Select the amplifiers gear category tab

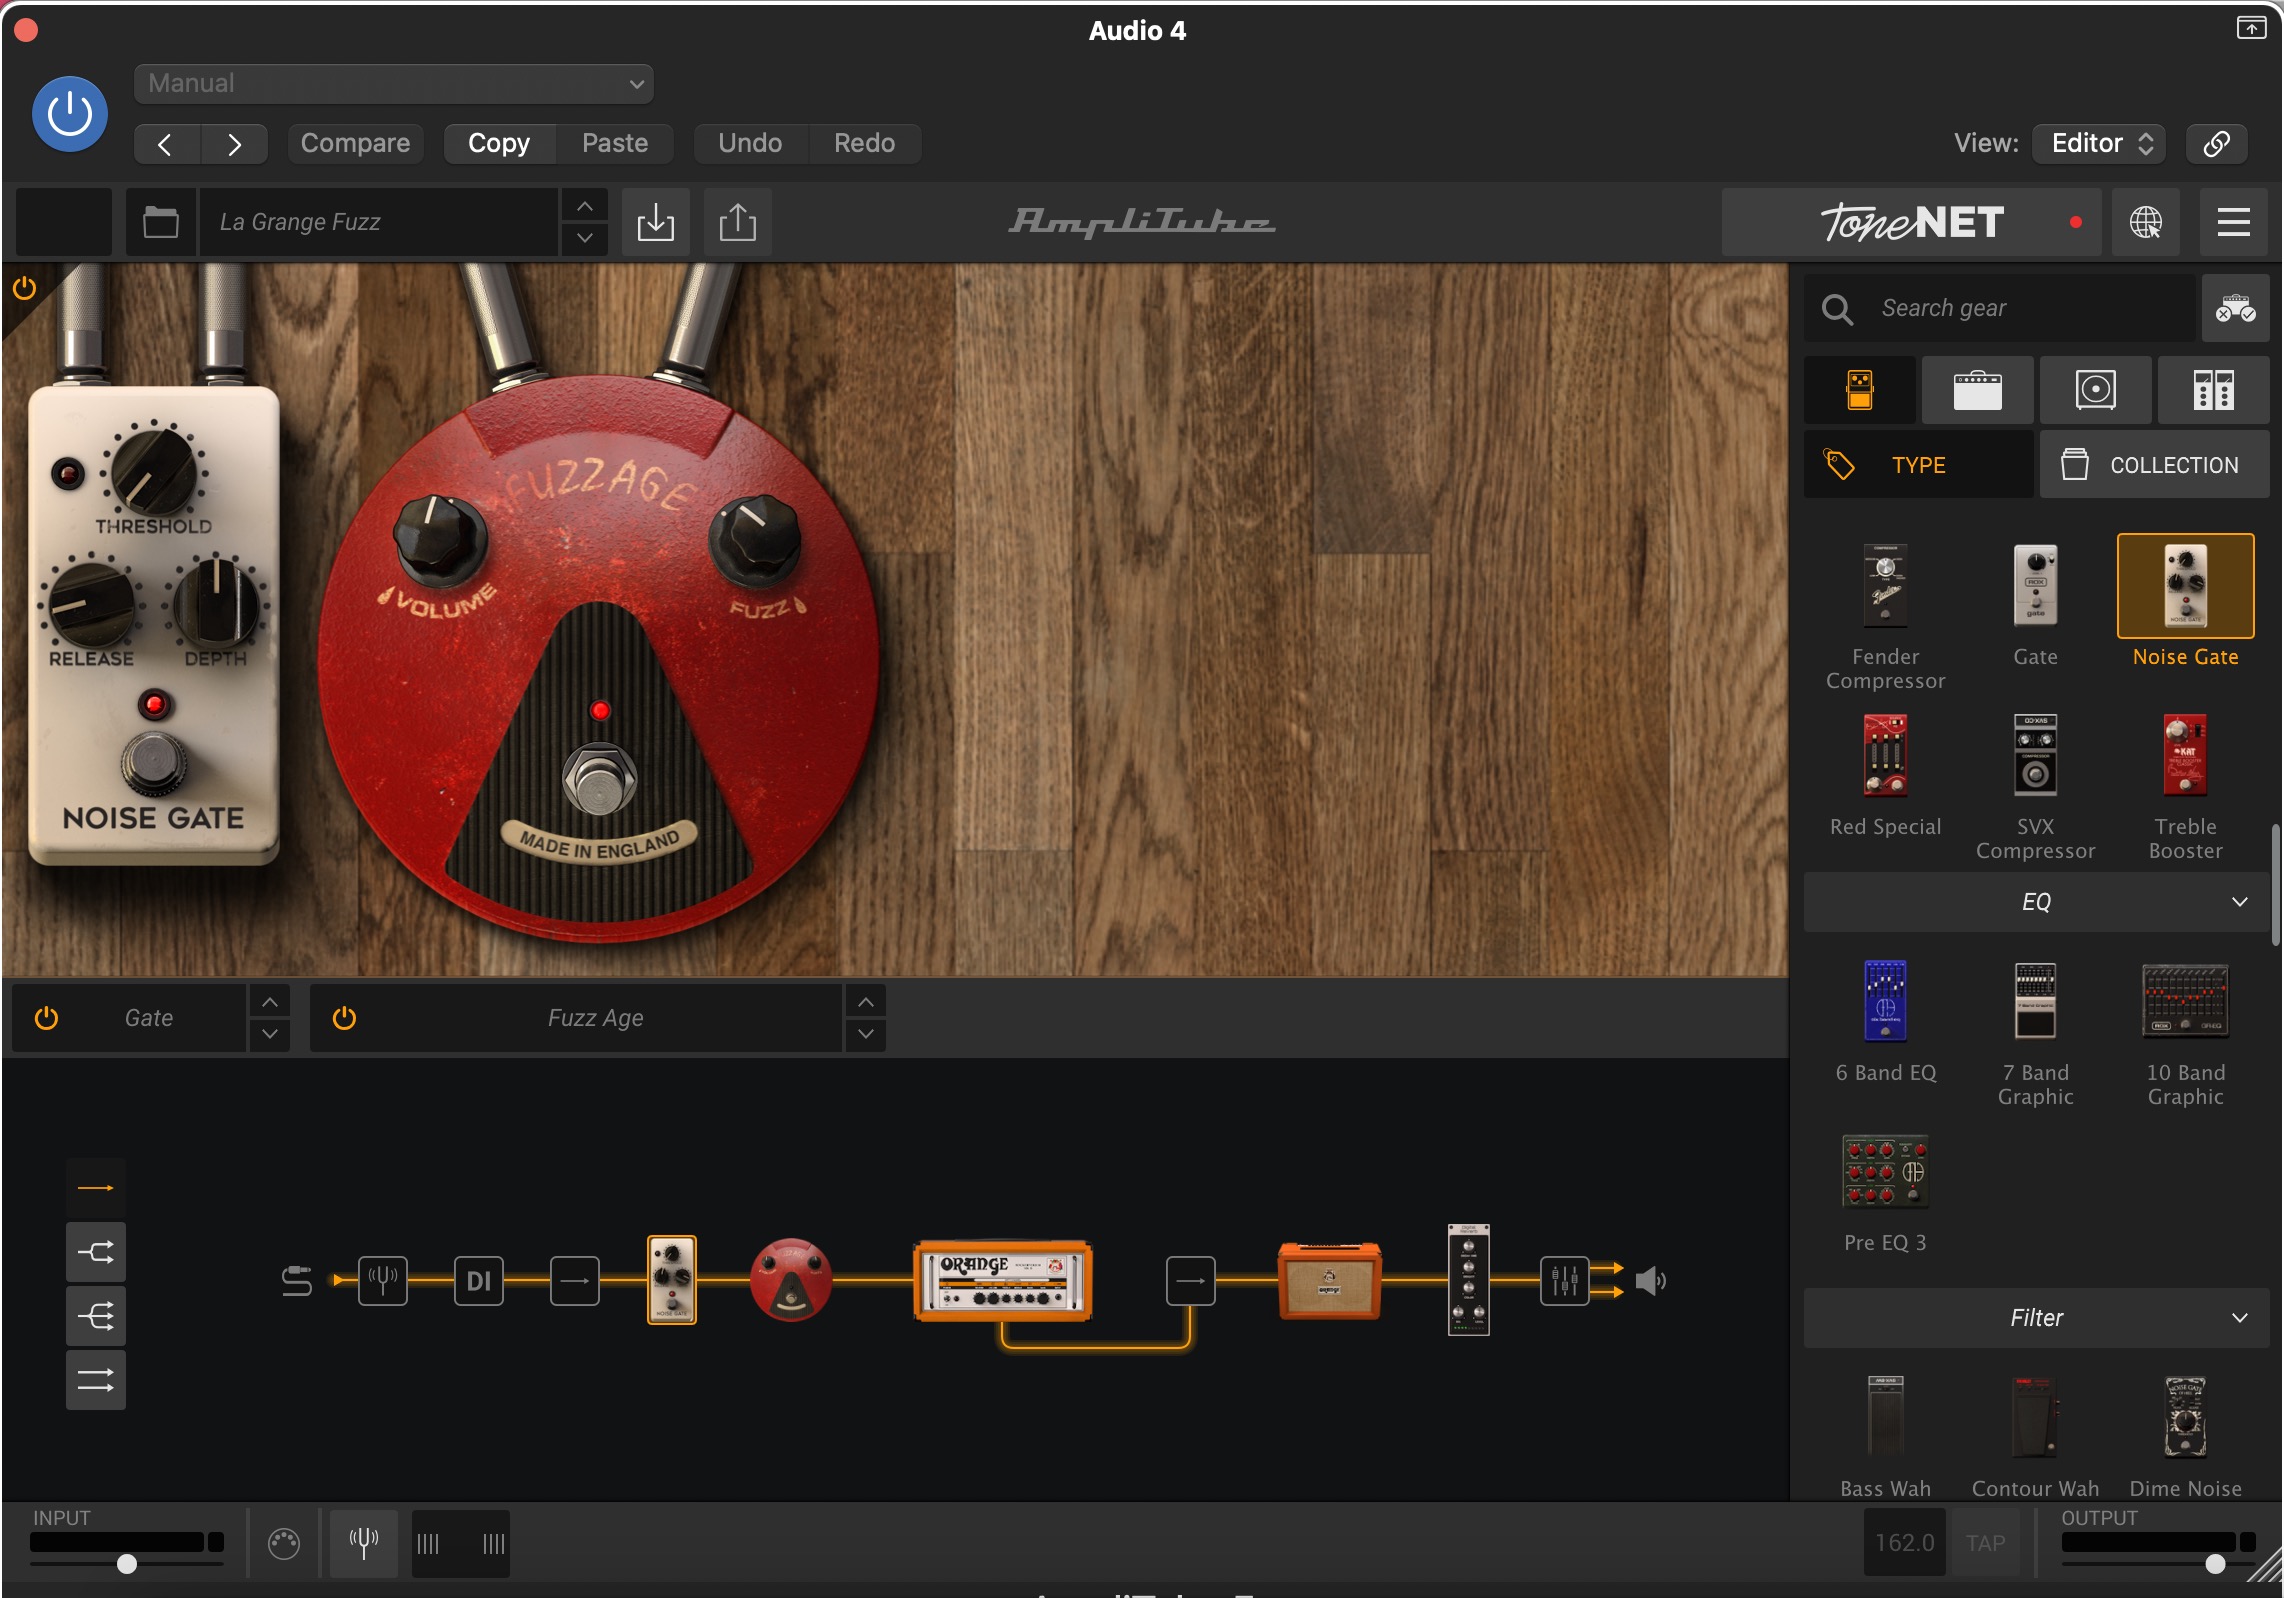(x=1977, y=390)
